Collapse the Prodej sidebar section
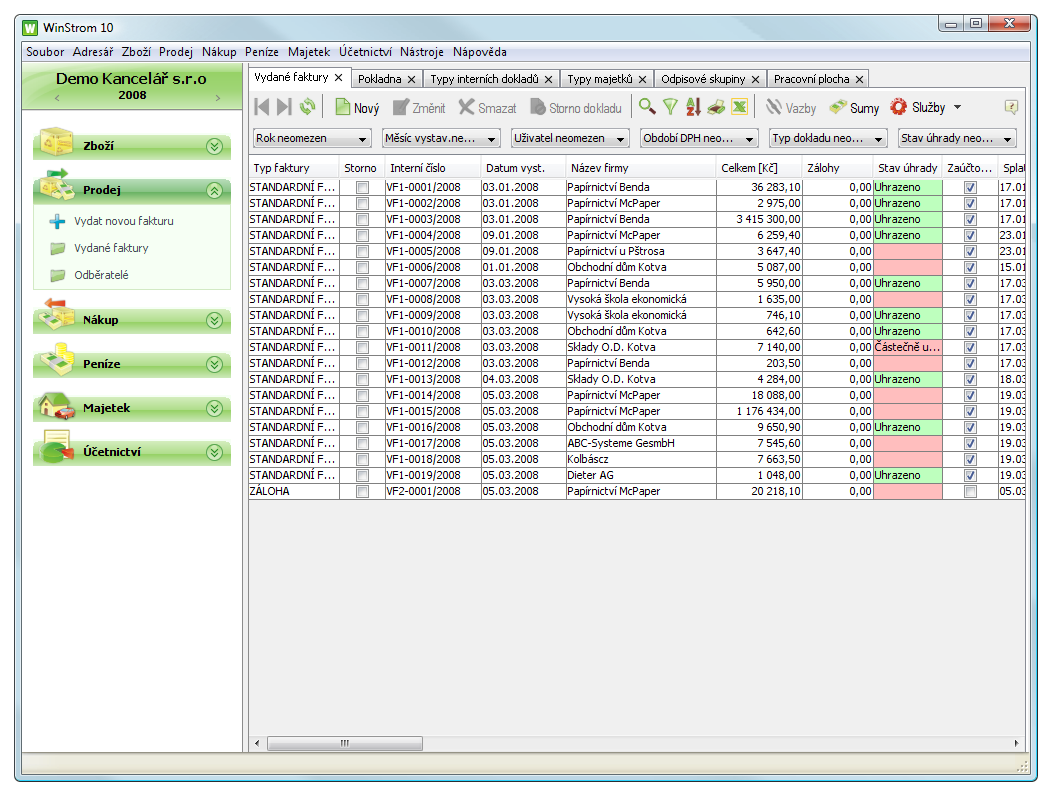Screen dimensions: 1056x800 (x=214, y=191)
